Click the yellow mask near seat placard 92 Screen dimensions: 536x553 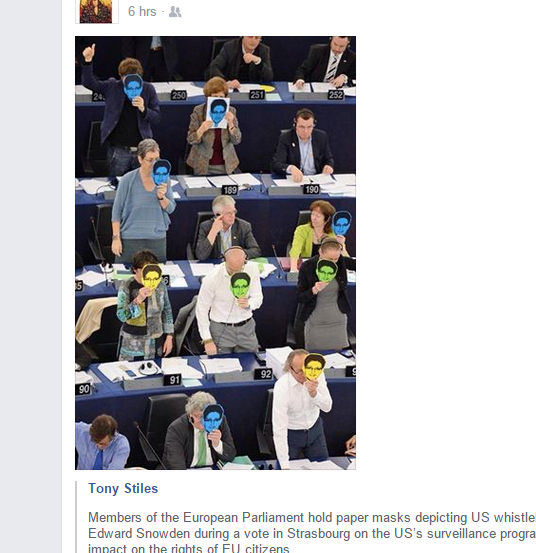pyautogui.click(x=313, y=366)
